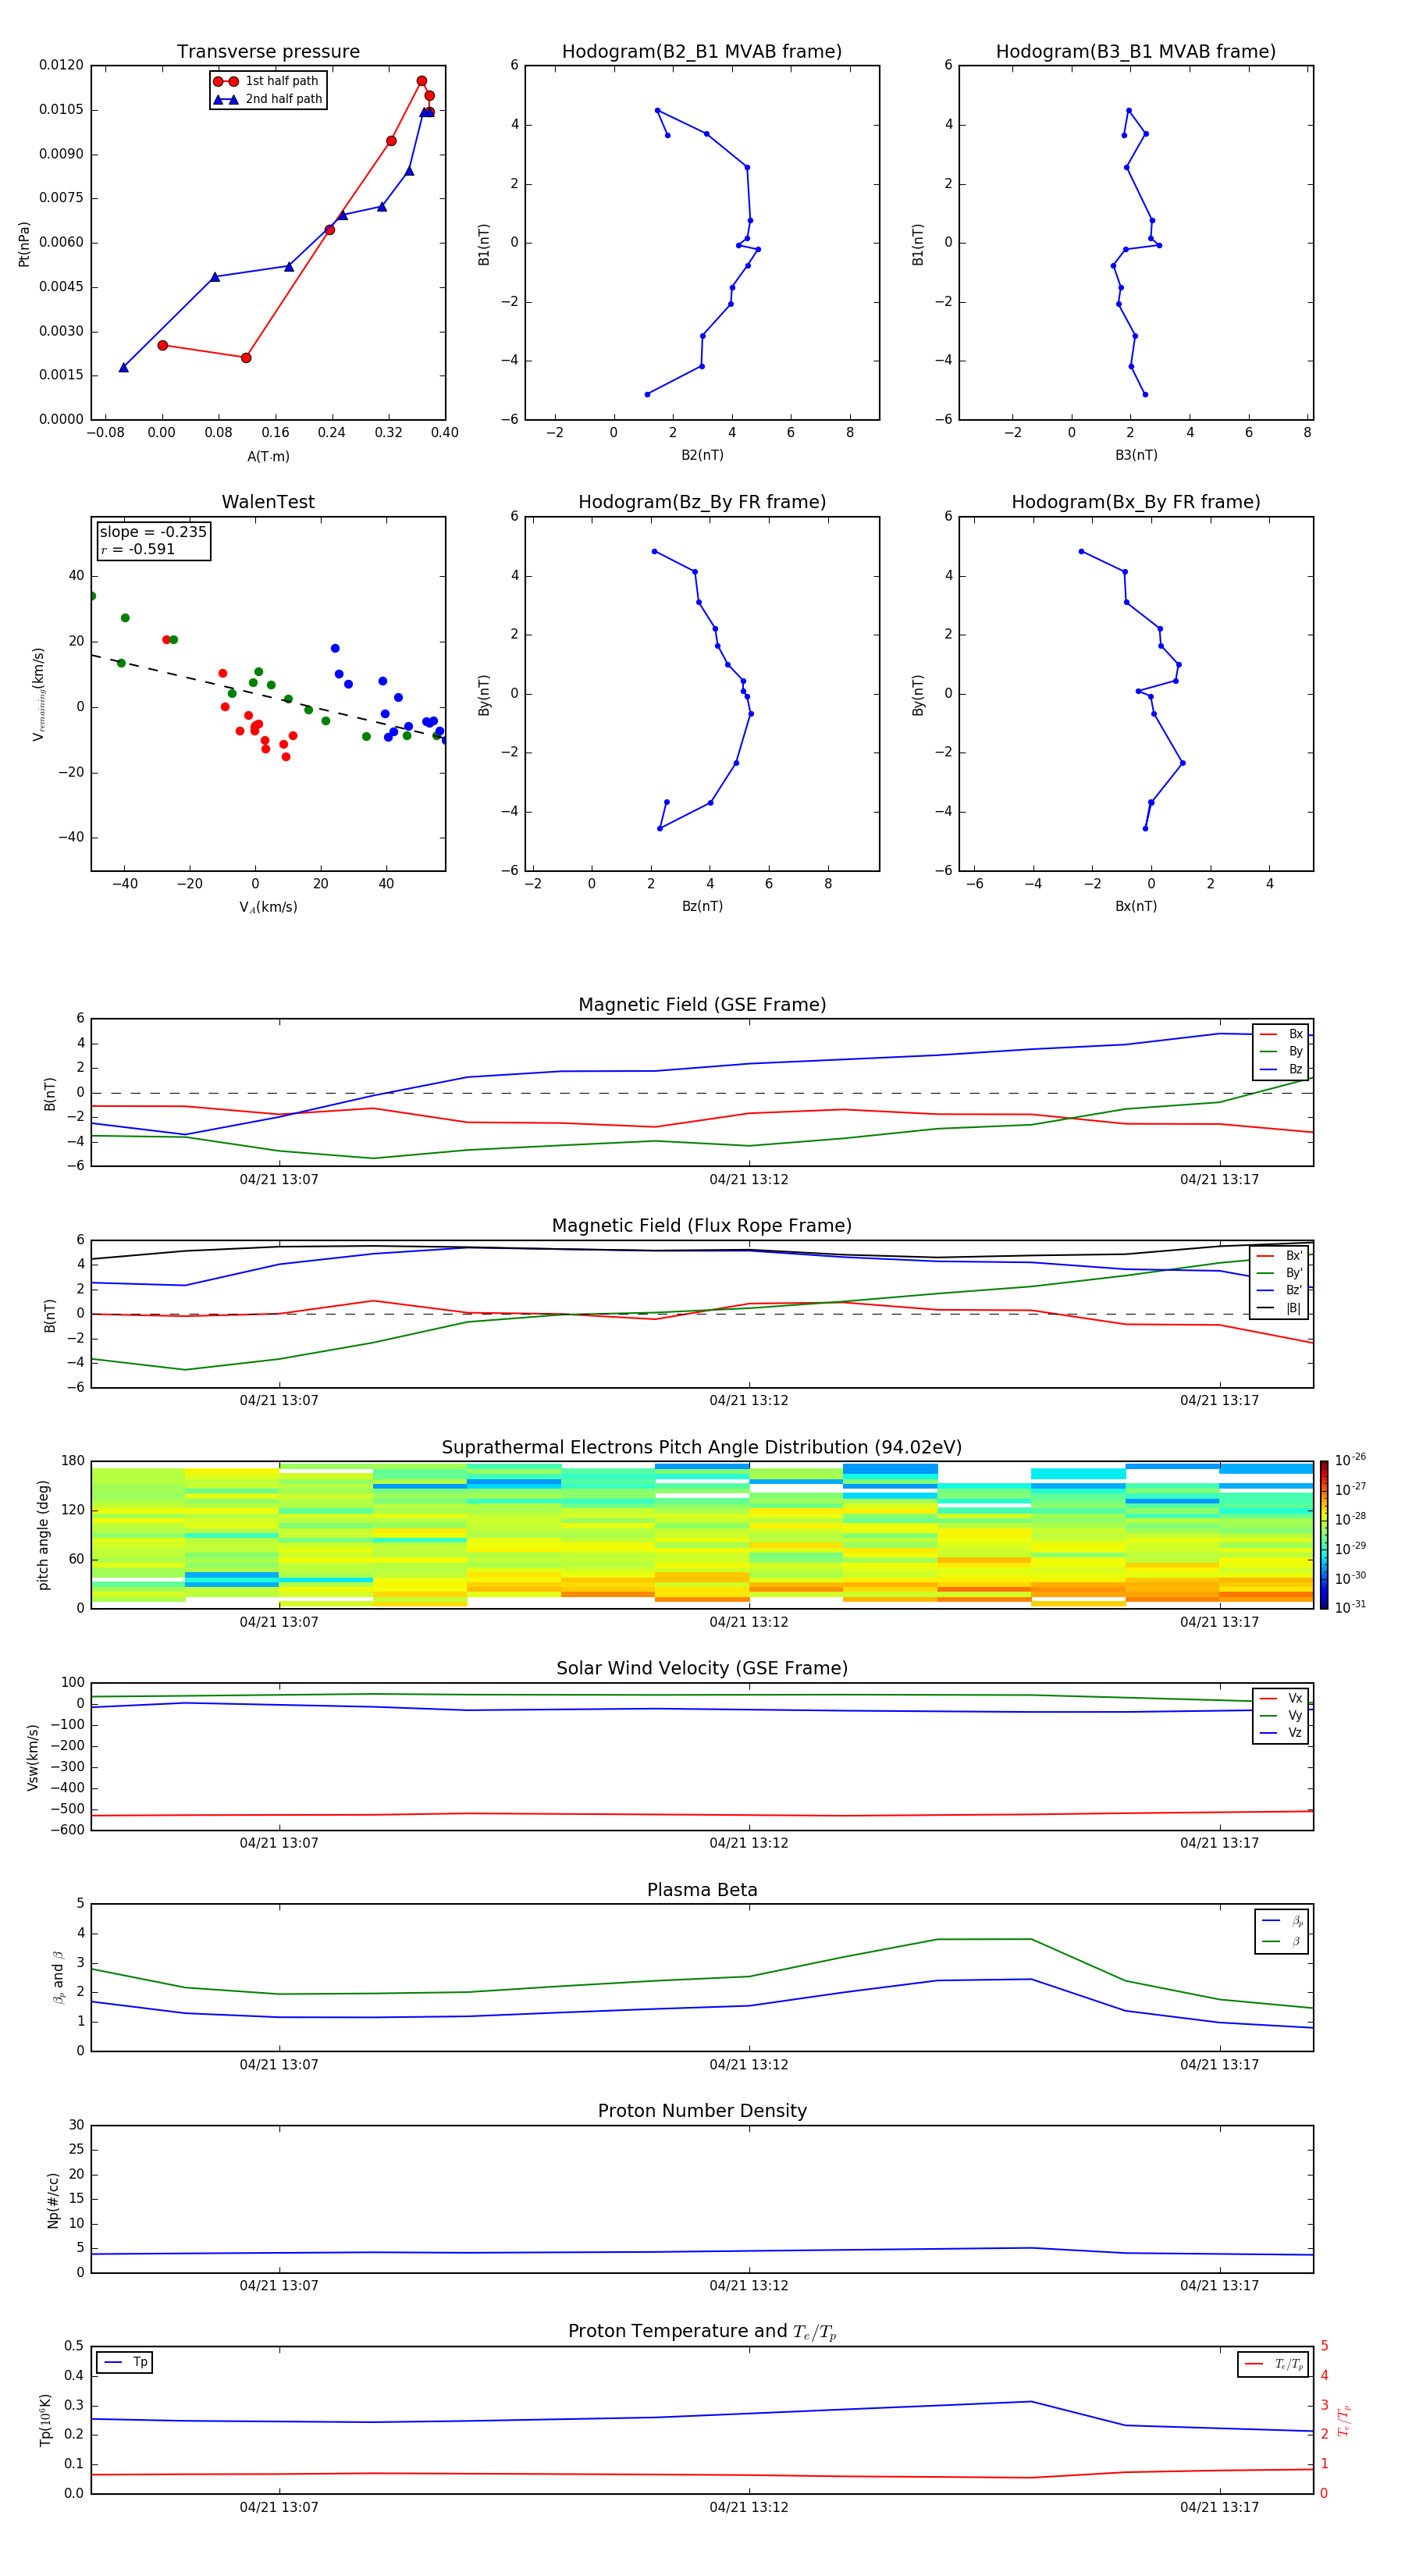Select "|B|" in Flux Rope legend
Viewport: 1405px width, 2576px height.
(x=1281, y=1308)
